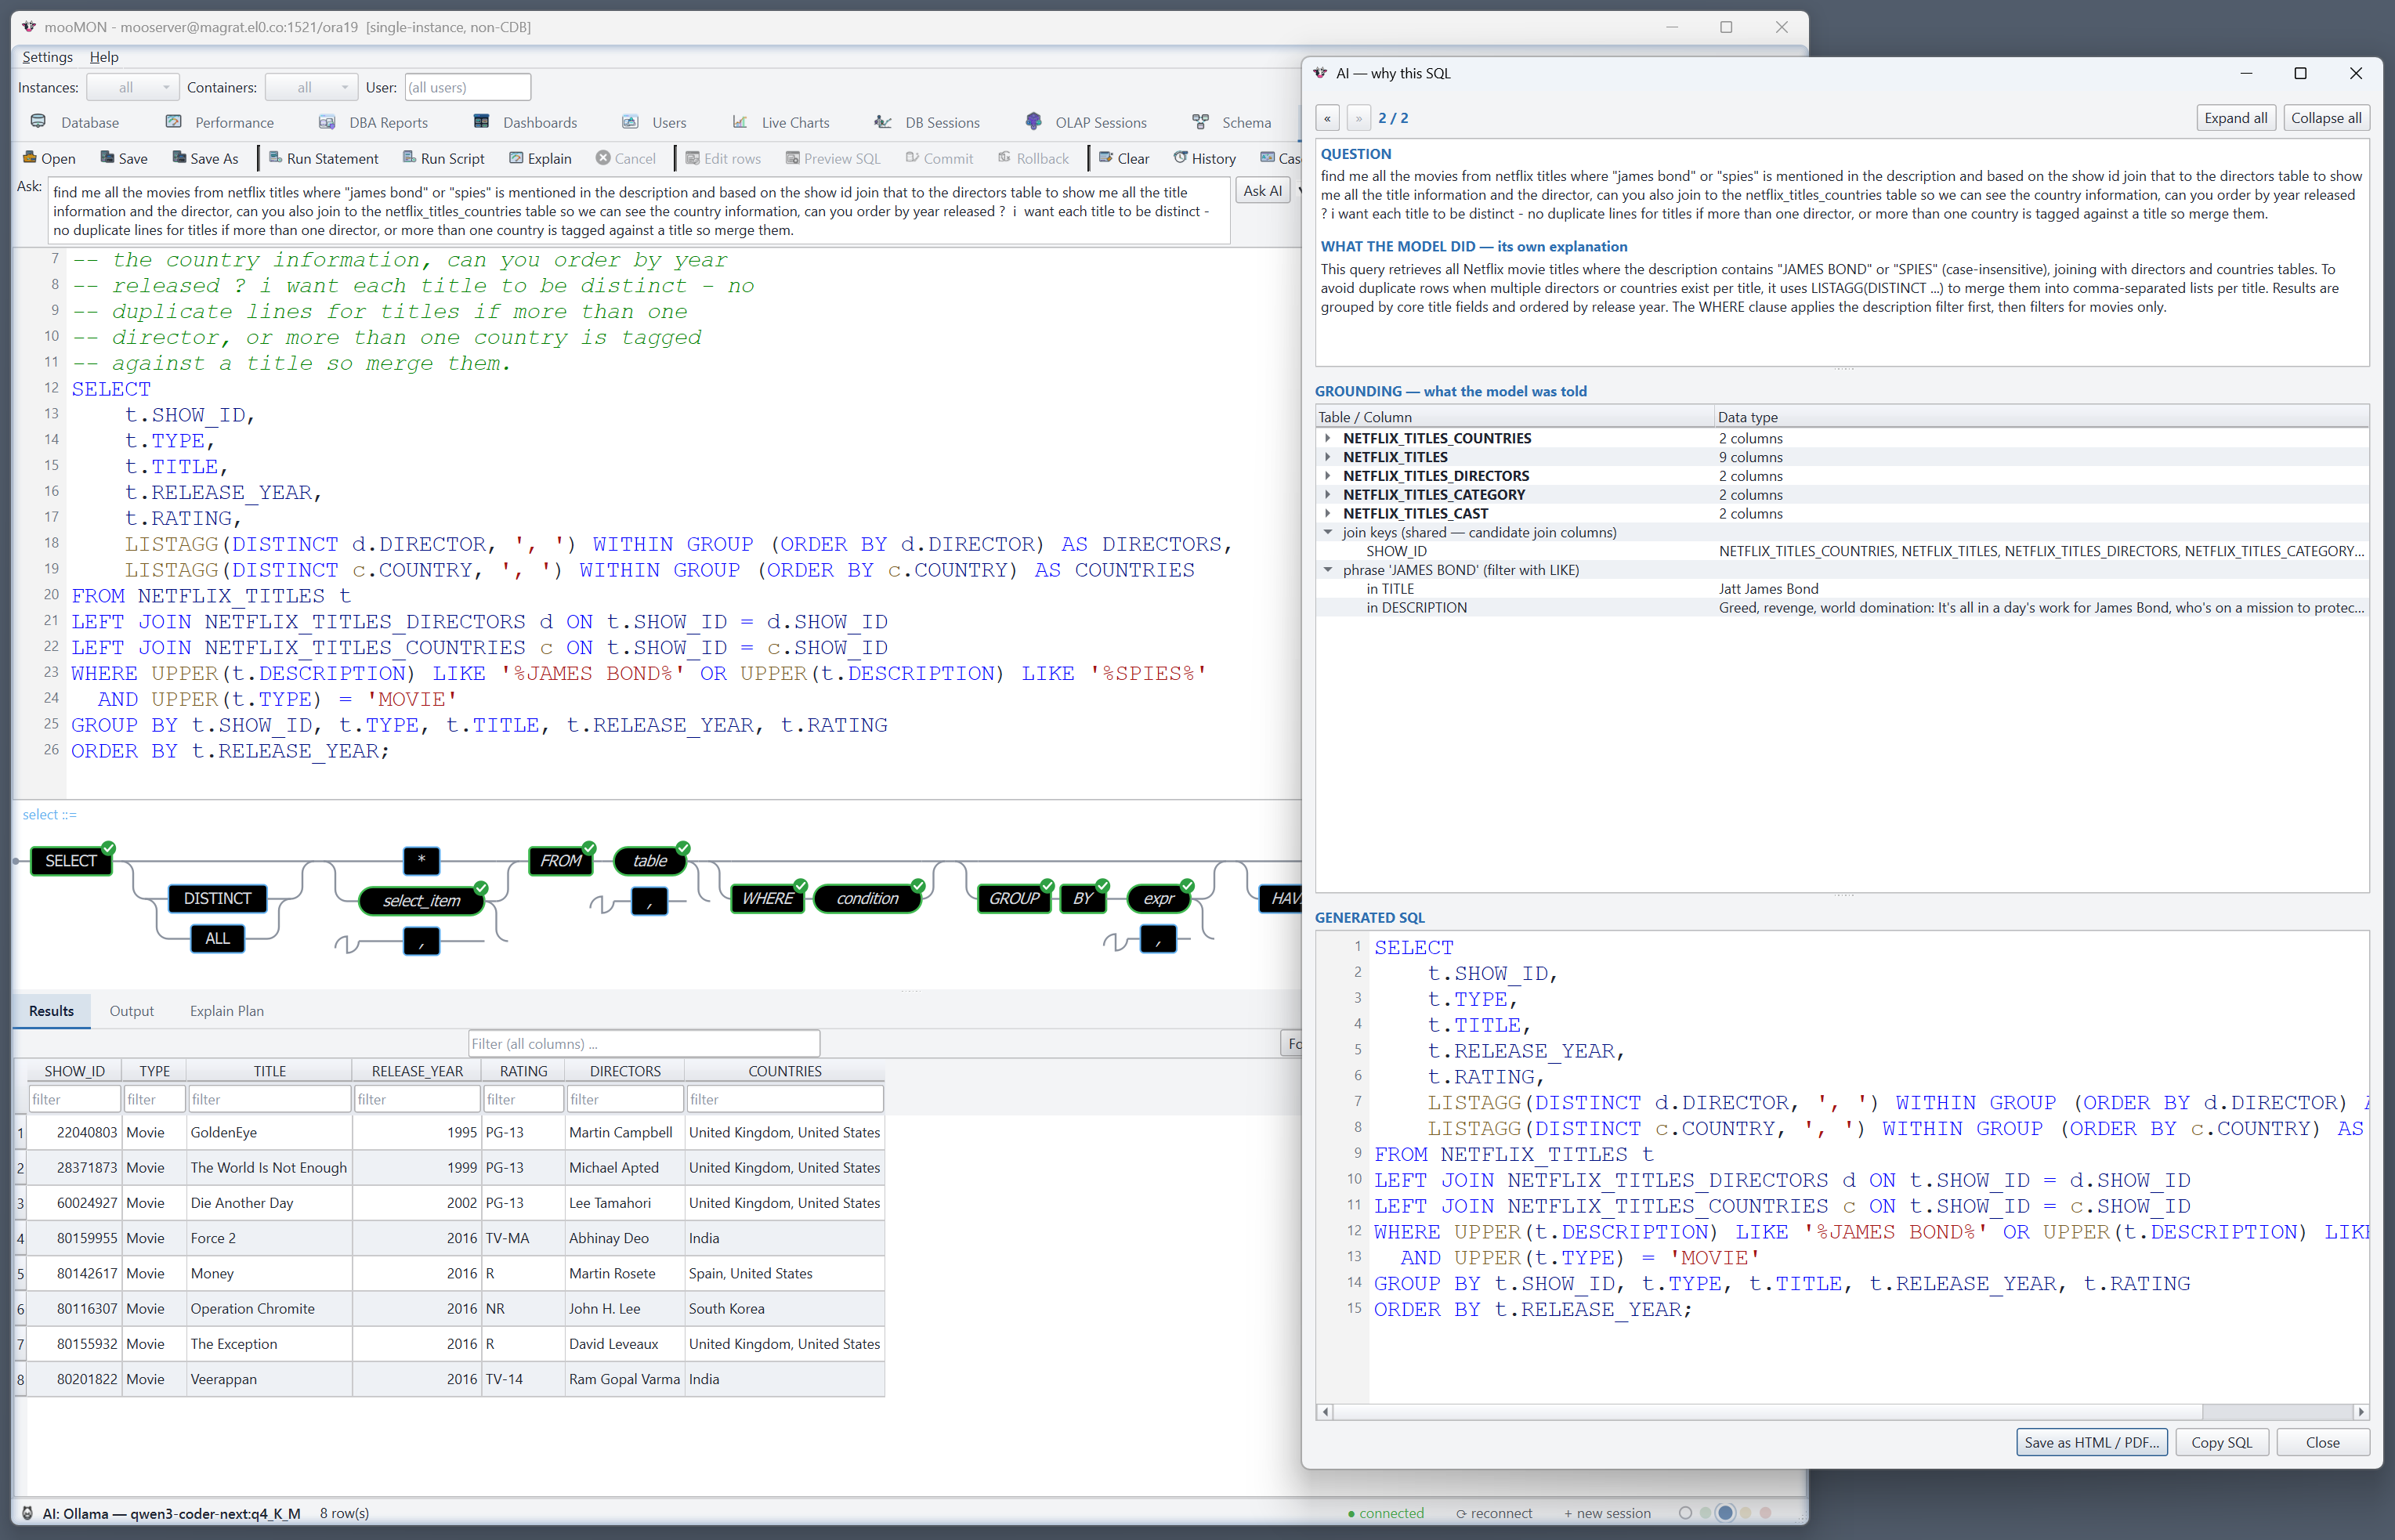Click the AI Ollama status bar icon
The image size is (2395, 1540).
[27, 1513]
